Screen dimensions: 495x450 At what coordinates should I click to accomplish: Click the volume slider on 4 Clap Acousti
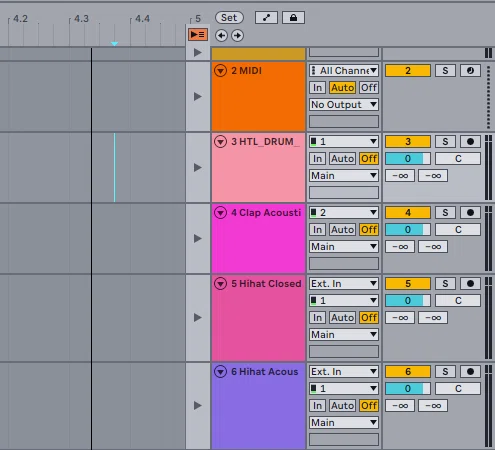tap(408, 230)
